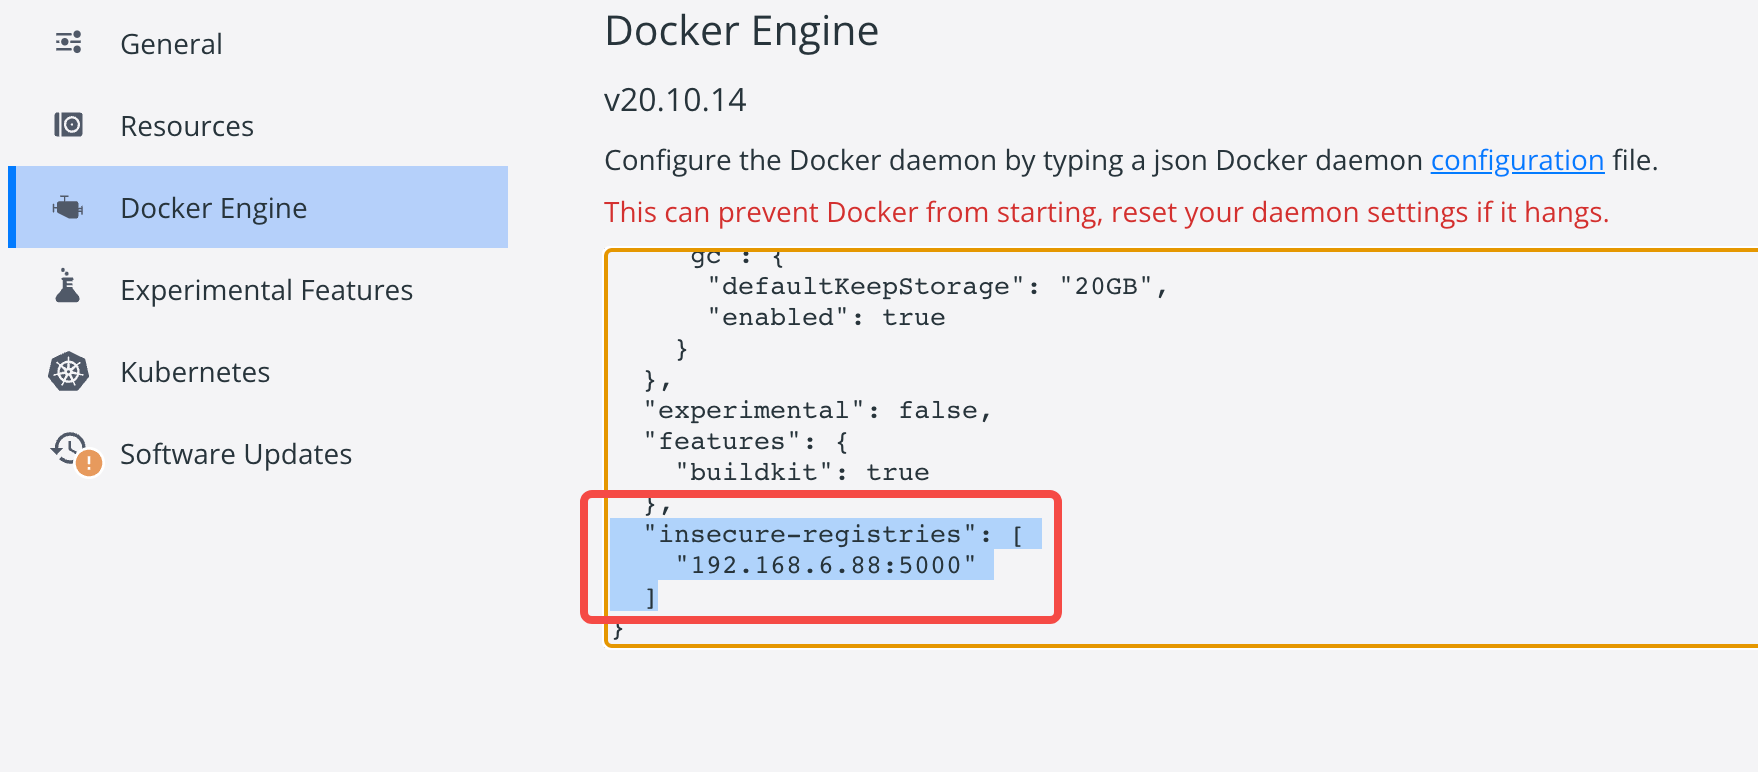Click the "192.168.6.88:5000" registry entry

(x=826, y=566)
